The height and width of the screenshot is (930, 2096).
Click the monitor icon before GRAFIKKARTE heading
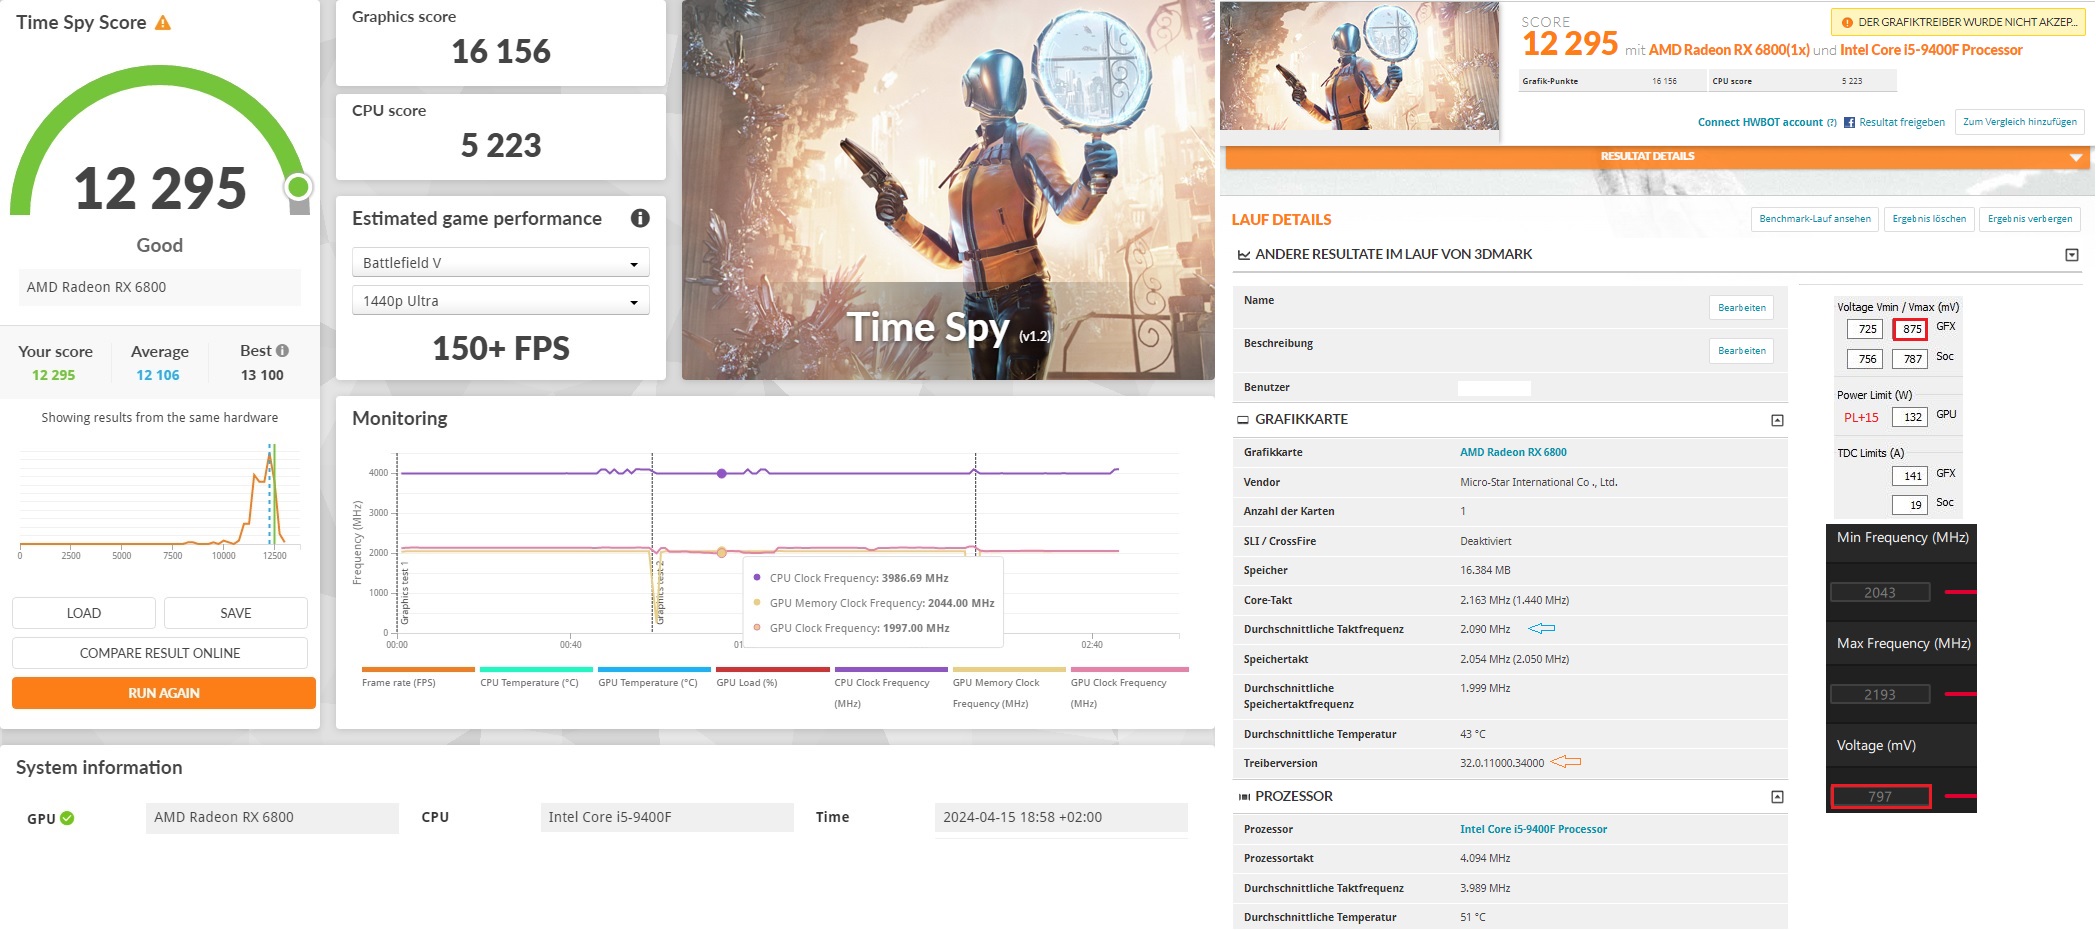tap(1243, 420)
